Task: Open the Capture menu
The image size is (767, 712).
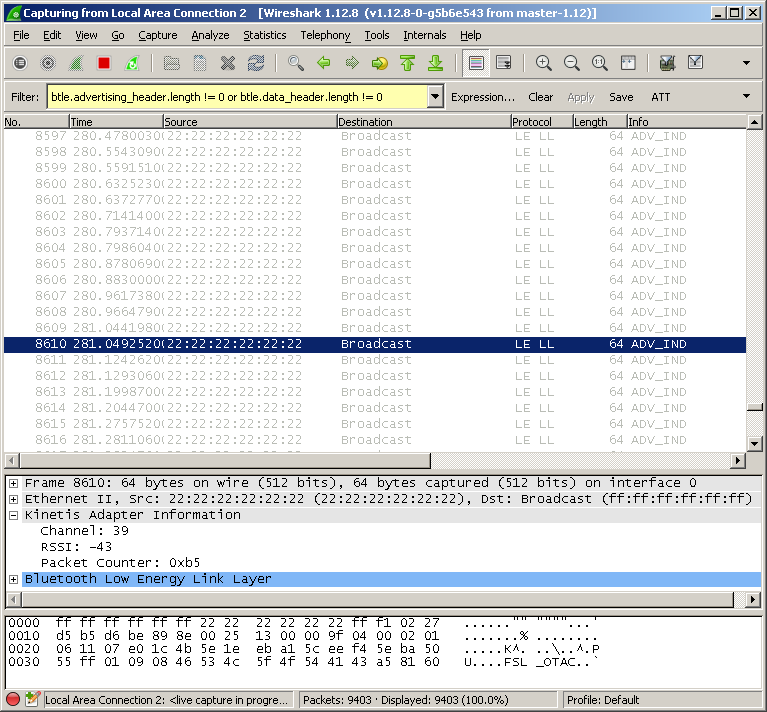Action: (x=158, y=35)
